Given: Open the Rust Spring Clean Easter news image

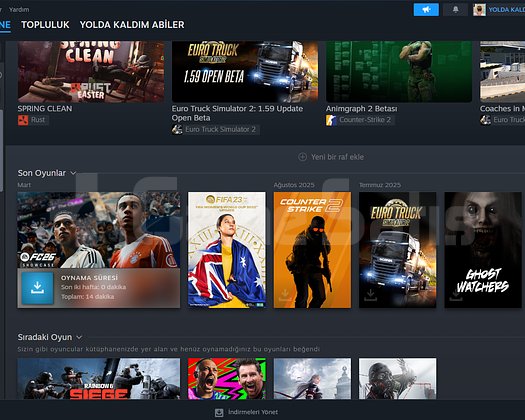Looking at the screenshot, I should [91, 72].
